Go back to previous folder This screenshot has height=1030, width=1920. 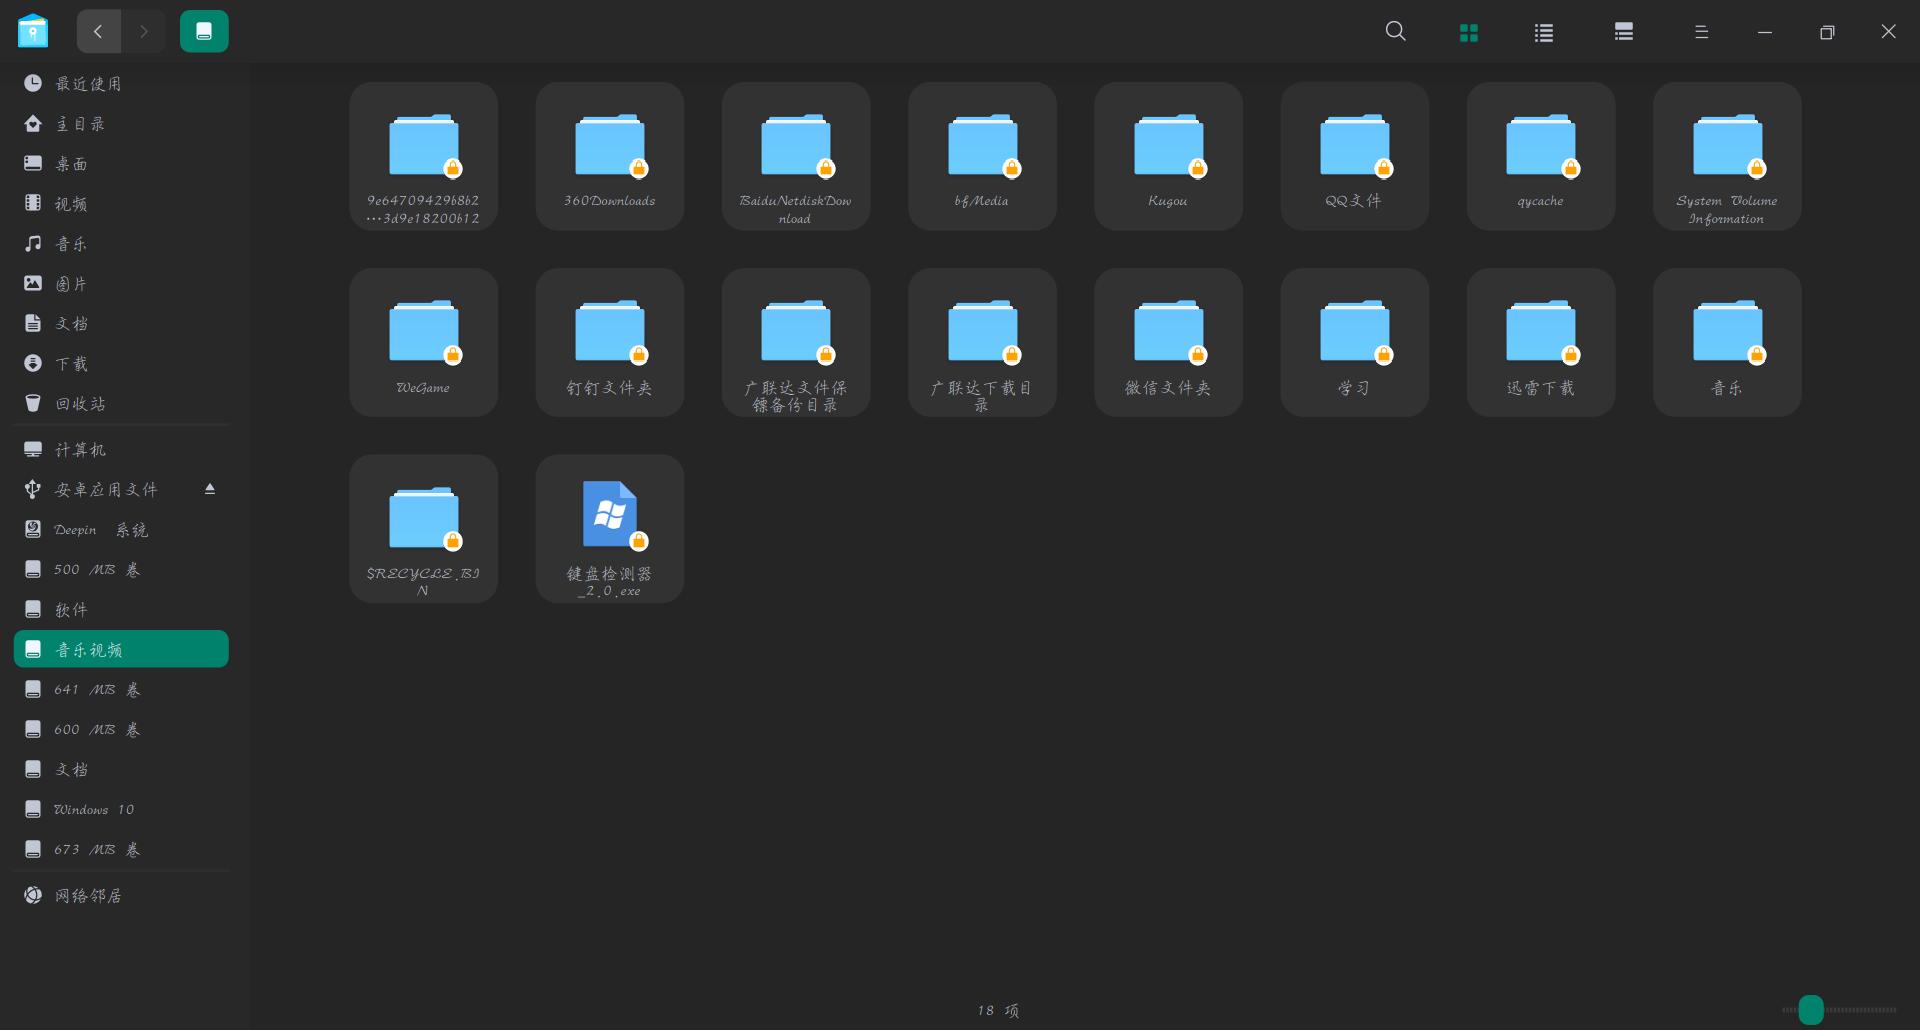98,32
